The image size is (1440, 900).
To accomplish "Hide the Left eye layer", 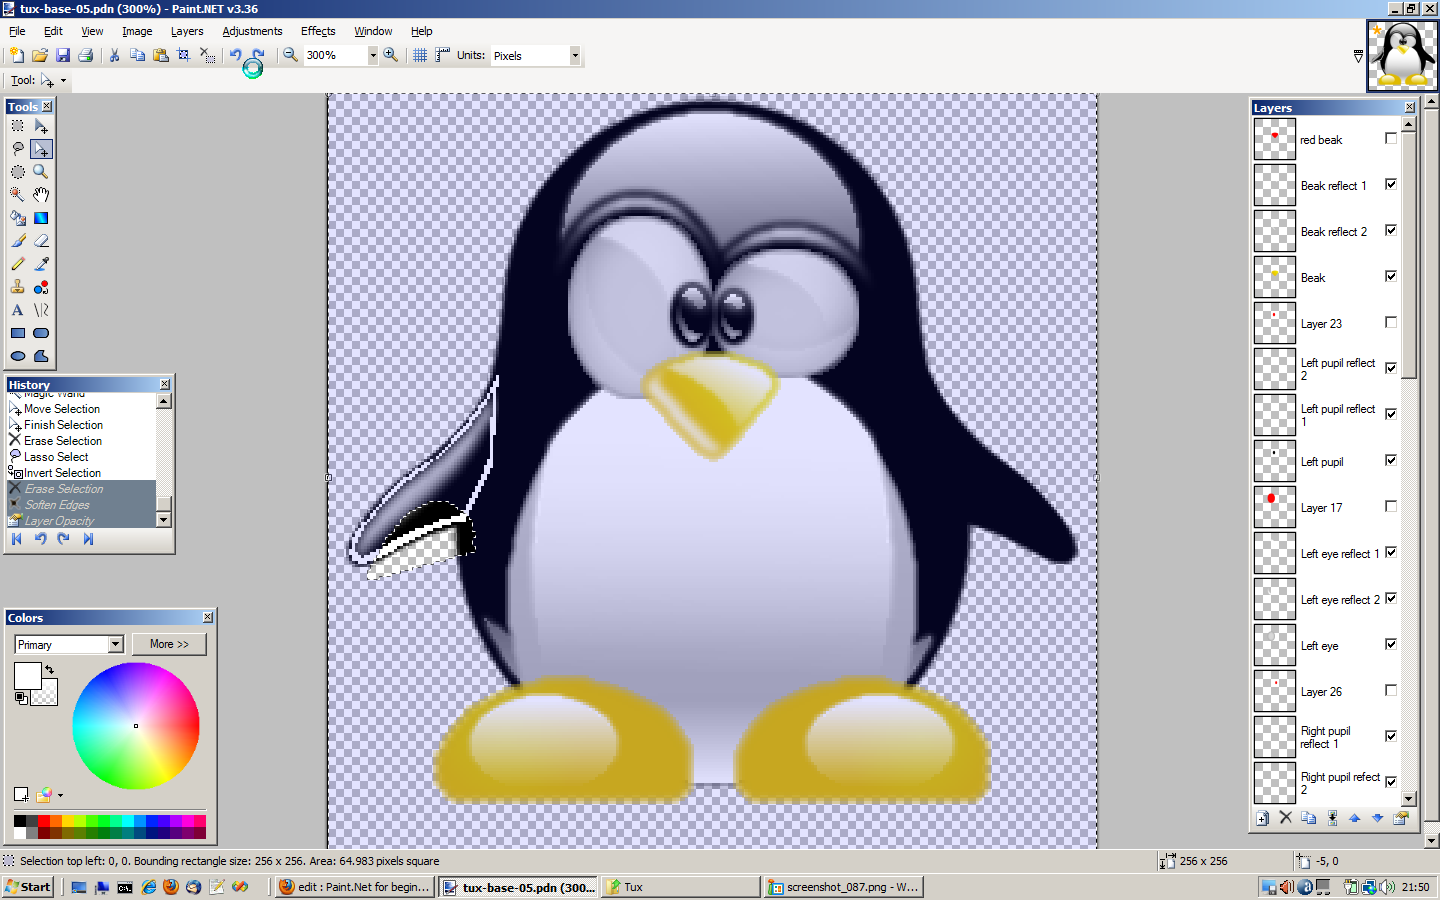I will (1391, 644).
